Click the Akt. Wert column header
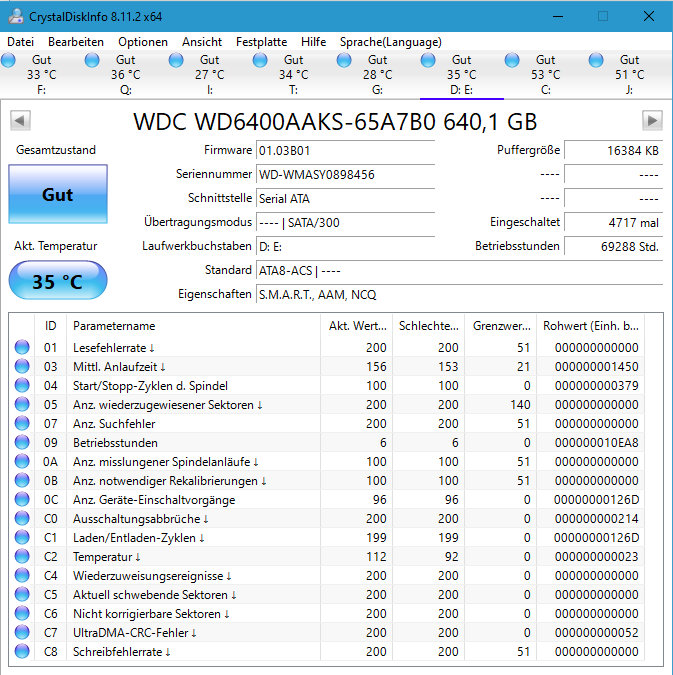The width and height of the screenshot is (673, 675). pos(356,326)
